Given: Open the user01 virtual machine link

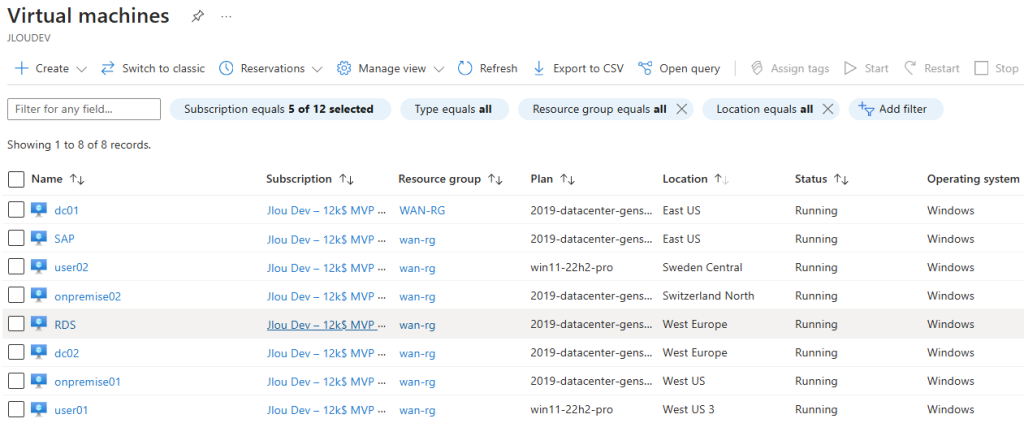Looking at the screenshot, I should tap(71, 410).
